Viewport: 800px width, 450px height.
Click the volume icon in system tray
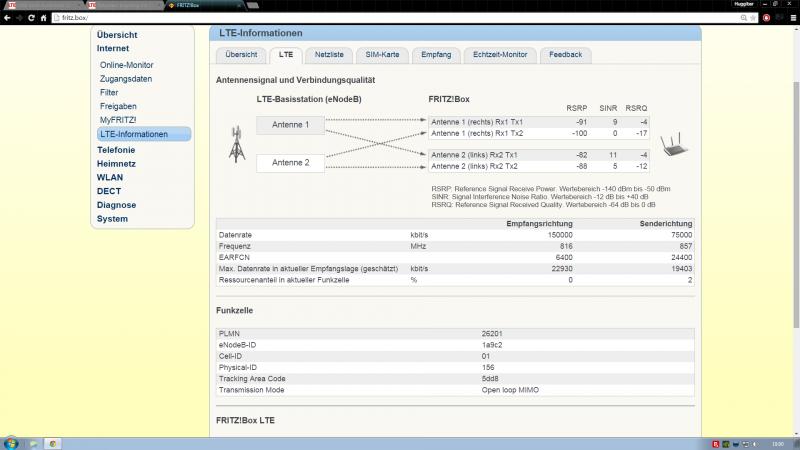click(755, 444)
